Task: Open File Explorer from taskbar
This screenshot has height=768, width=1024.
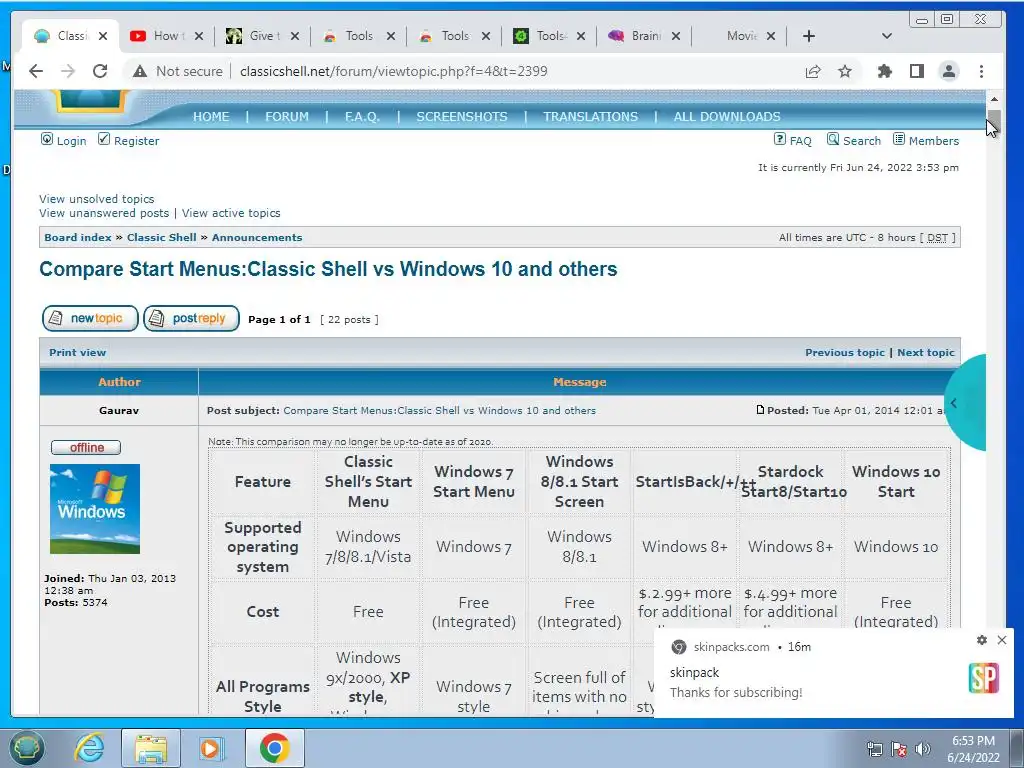Action: click(151, 748)
